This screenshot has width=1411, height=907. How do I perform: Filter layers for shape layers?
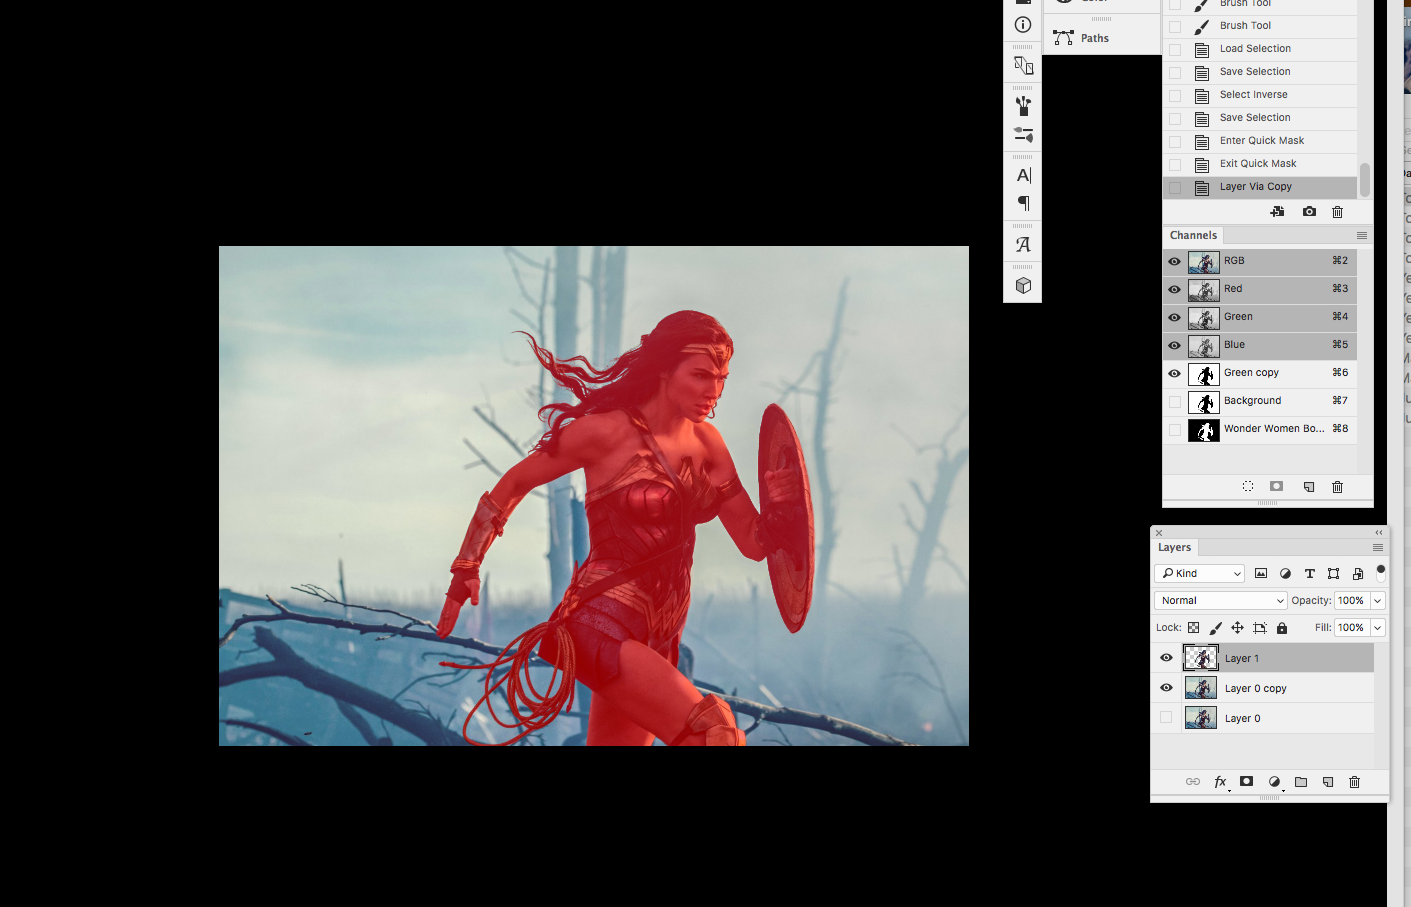1333,574
